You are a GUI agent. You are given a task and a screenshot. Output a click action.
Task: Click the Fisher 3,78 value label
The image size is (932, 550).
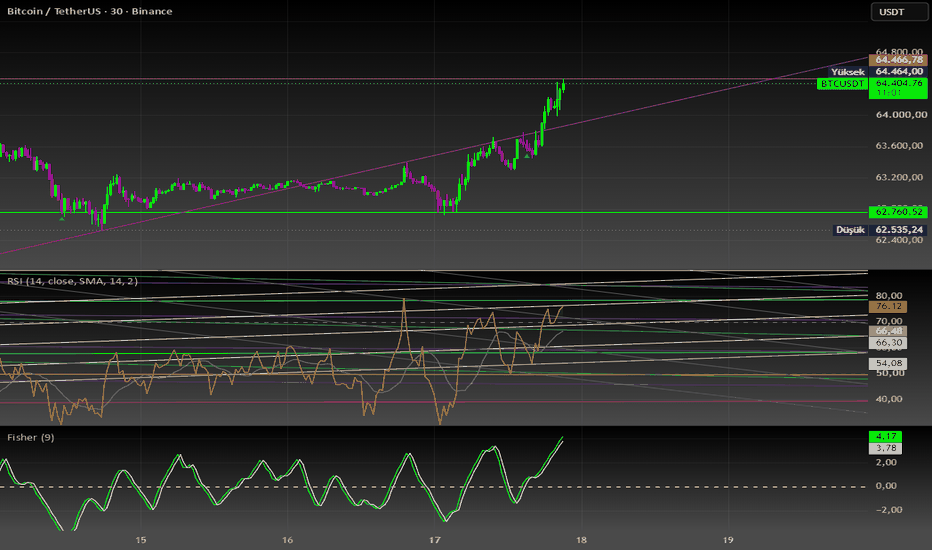click(x=885, y=448)
